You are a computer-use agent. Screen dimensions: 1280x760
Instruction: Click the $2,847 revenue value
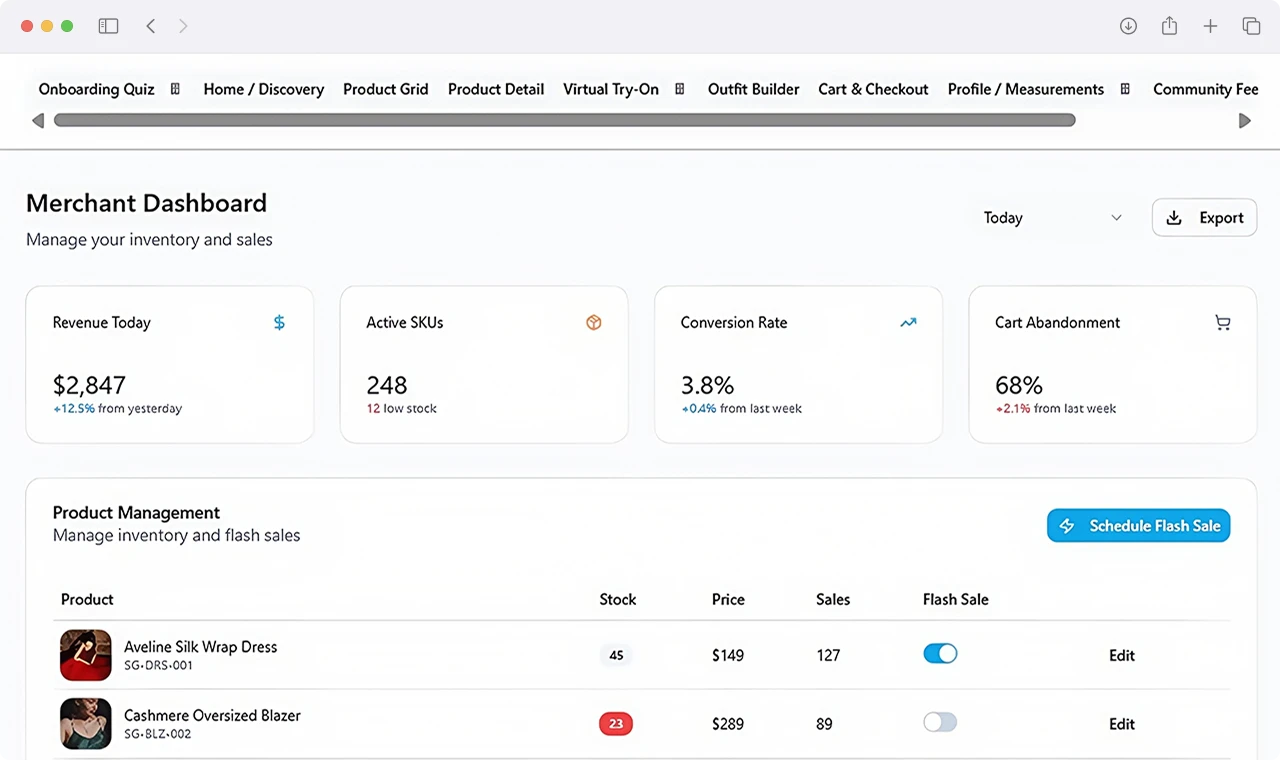(x=89, y=385)
